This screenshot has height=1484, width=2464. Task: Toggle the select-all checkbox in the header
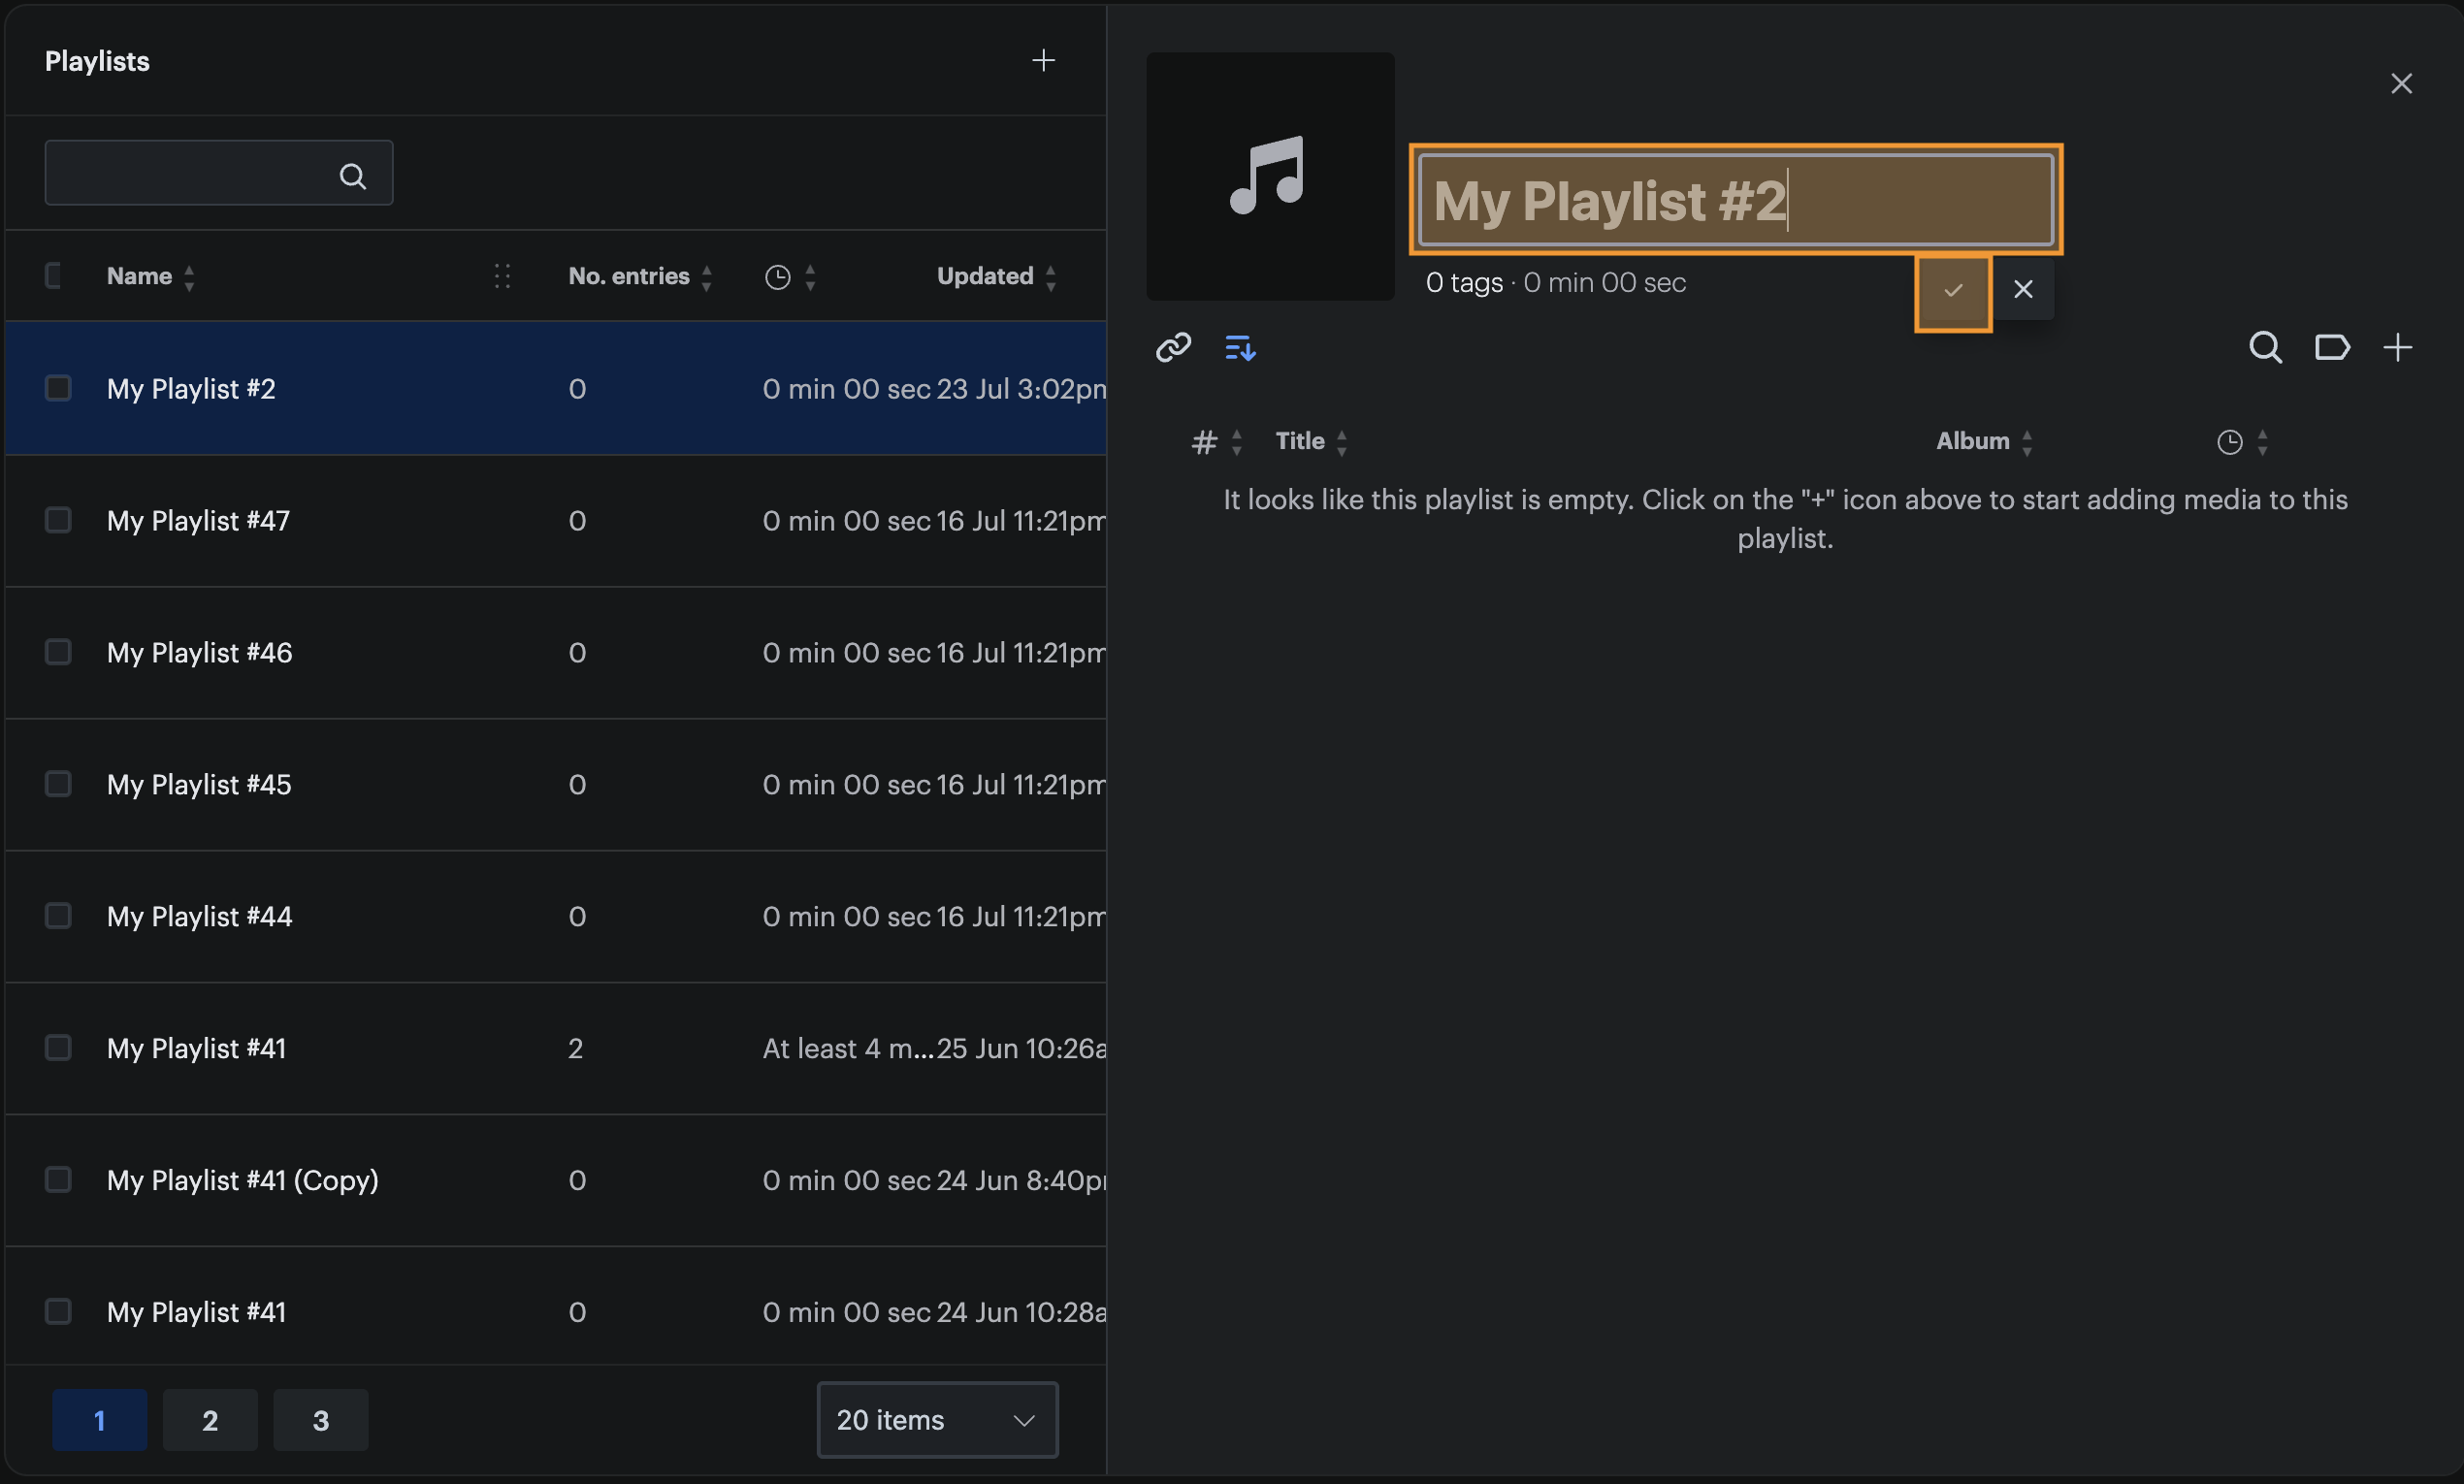coord(54,275)
